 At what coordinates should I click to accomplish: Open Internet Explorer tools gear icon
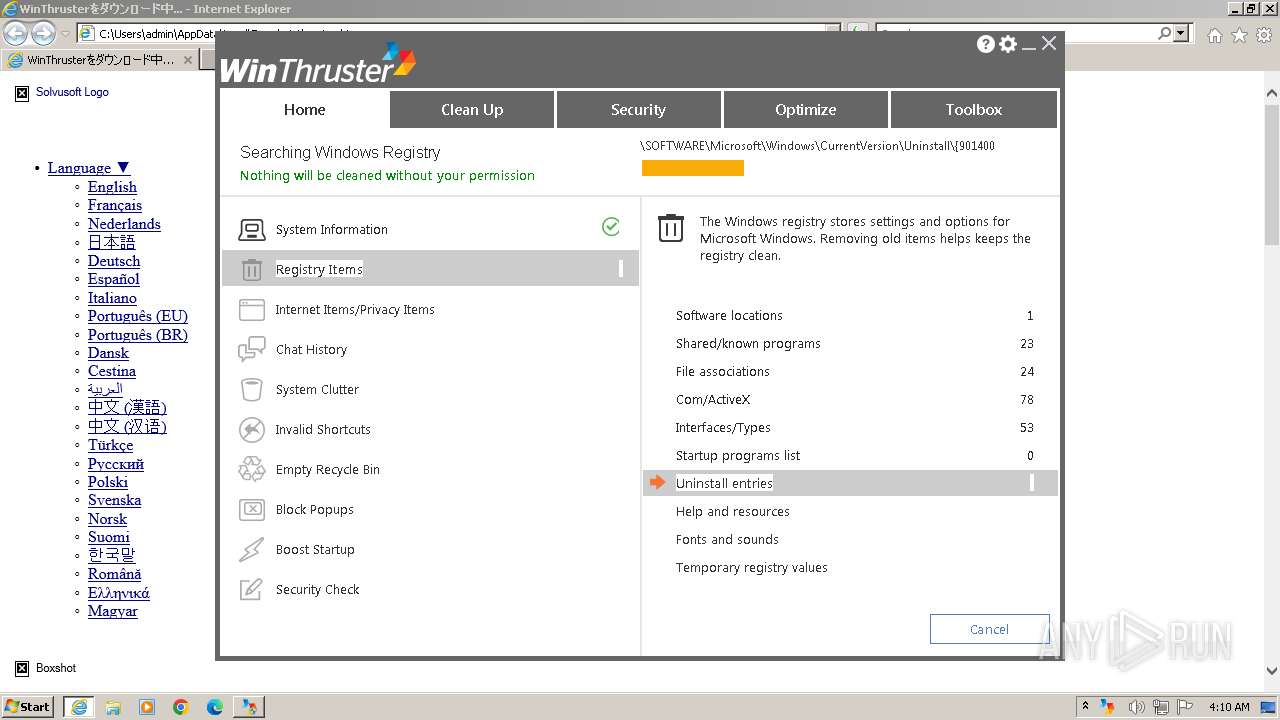click(x=1264, y=35)
